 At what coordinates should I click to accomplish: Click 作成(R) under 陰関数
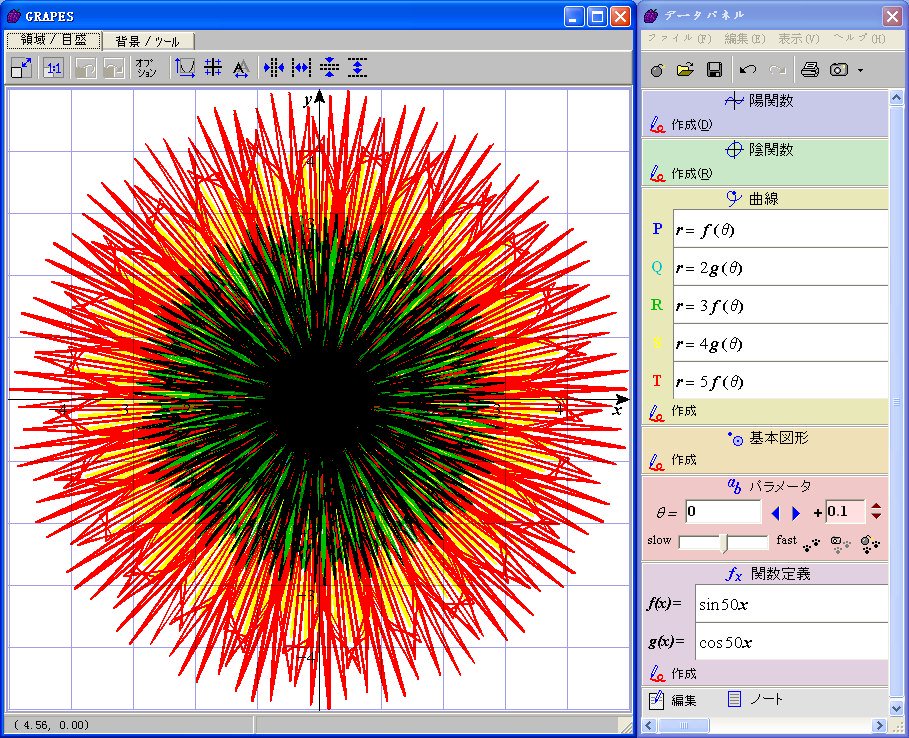pyautogui.click(x=682, y=173)
